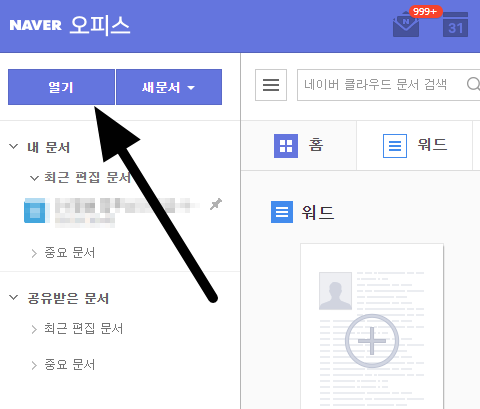480x409 pixels.
Task: Select the 내 문서 label
Action: pyautogui.click(x=49, y=147)
